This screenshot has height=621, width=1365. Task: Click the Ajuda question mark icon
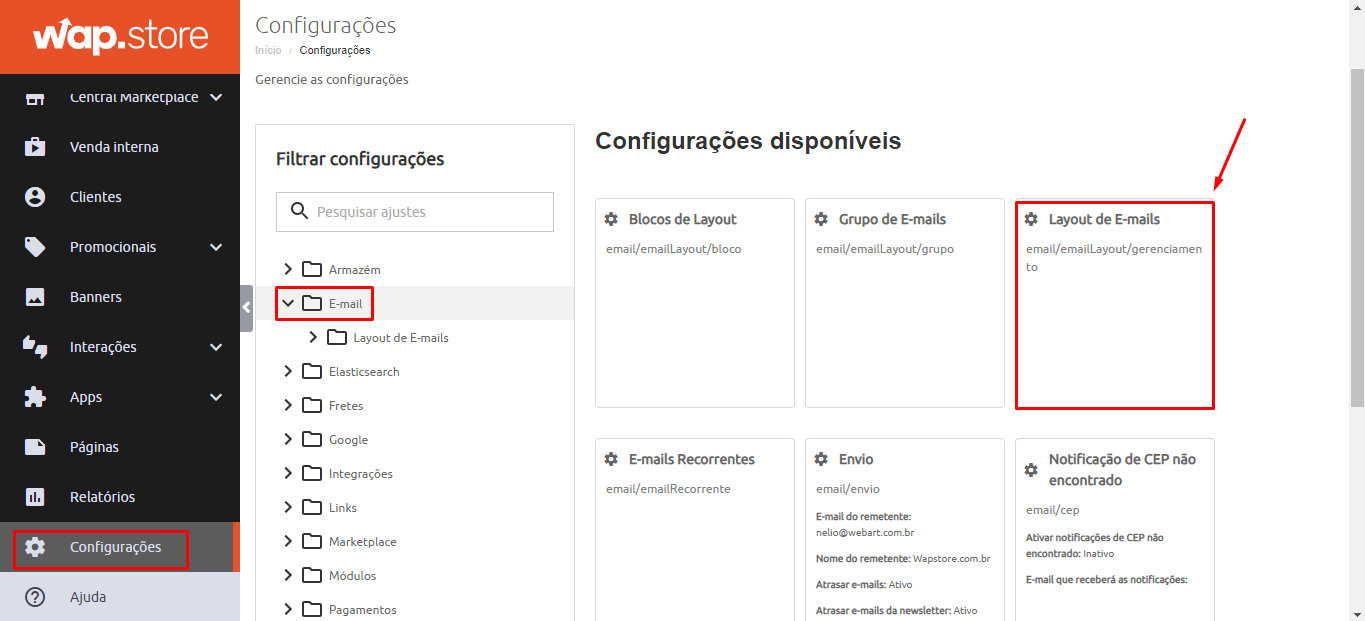coord(35,597)
